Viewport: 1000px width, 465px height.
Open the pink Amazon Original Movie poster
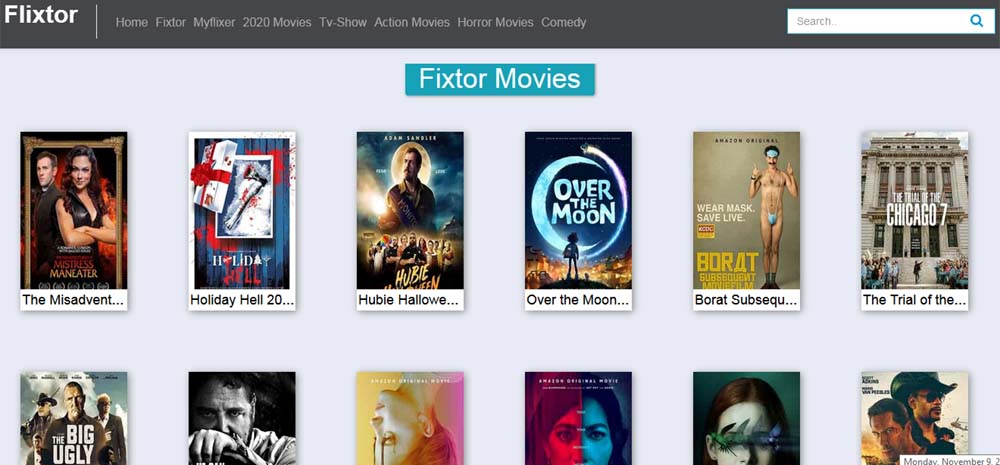pyautogui.click(x=410, y=418)
